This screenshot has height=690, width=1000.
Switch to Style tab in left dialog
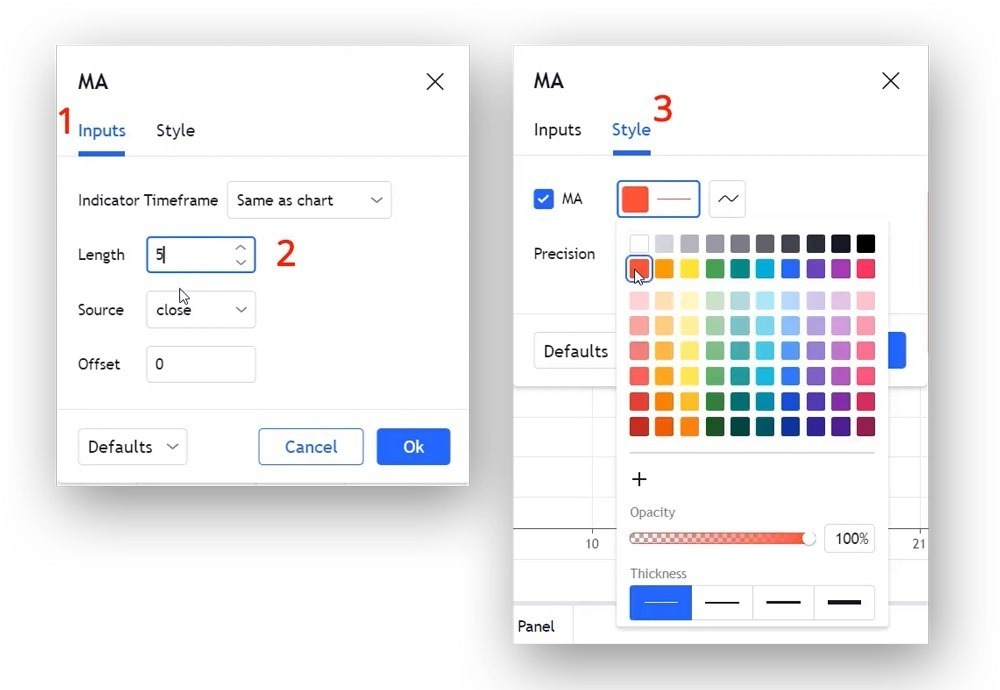click(x=175, y=131)
